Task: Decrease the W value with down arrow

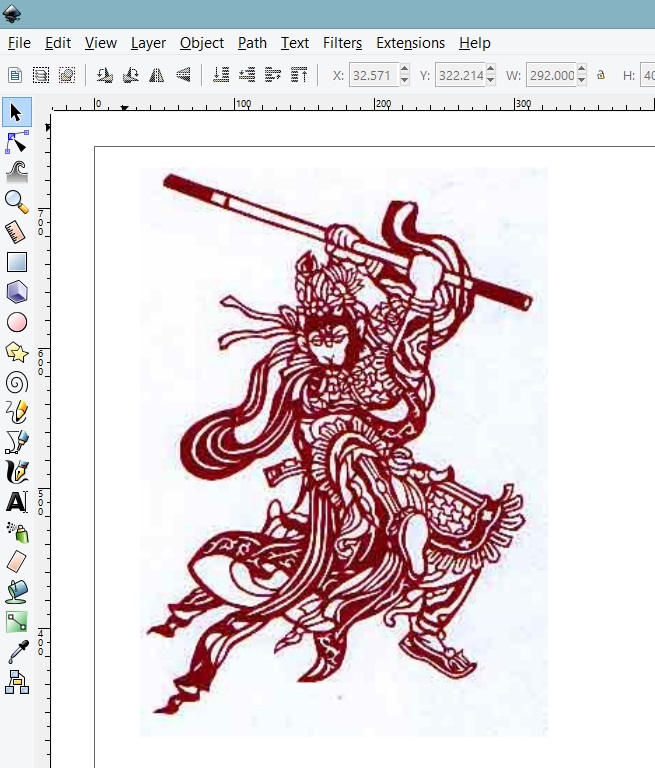Action: point(582,80)
